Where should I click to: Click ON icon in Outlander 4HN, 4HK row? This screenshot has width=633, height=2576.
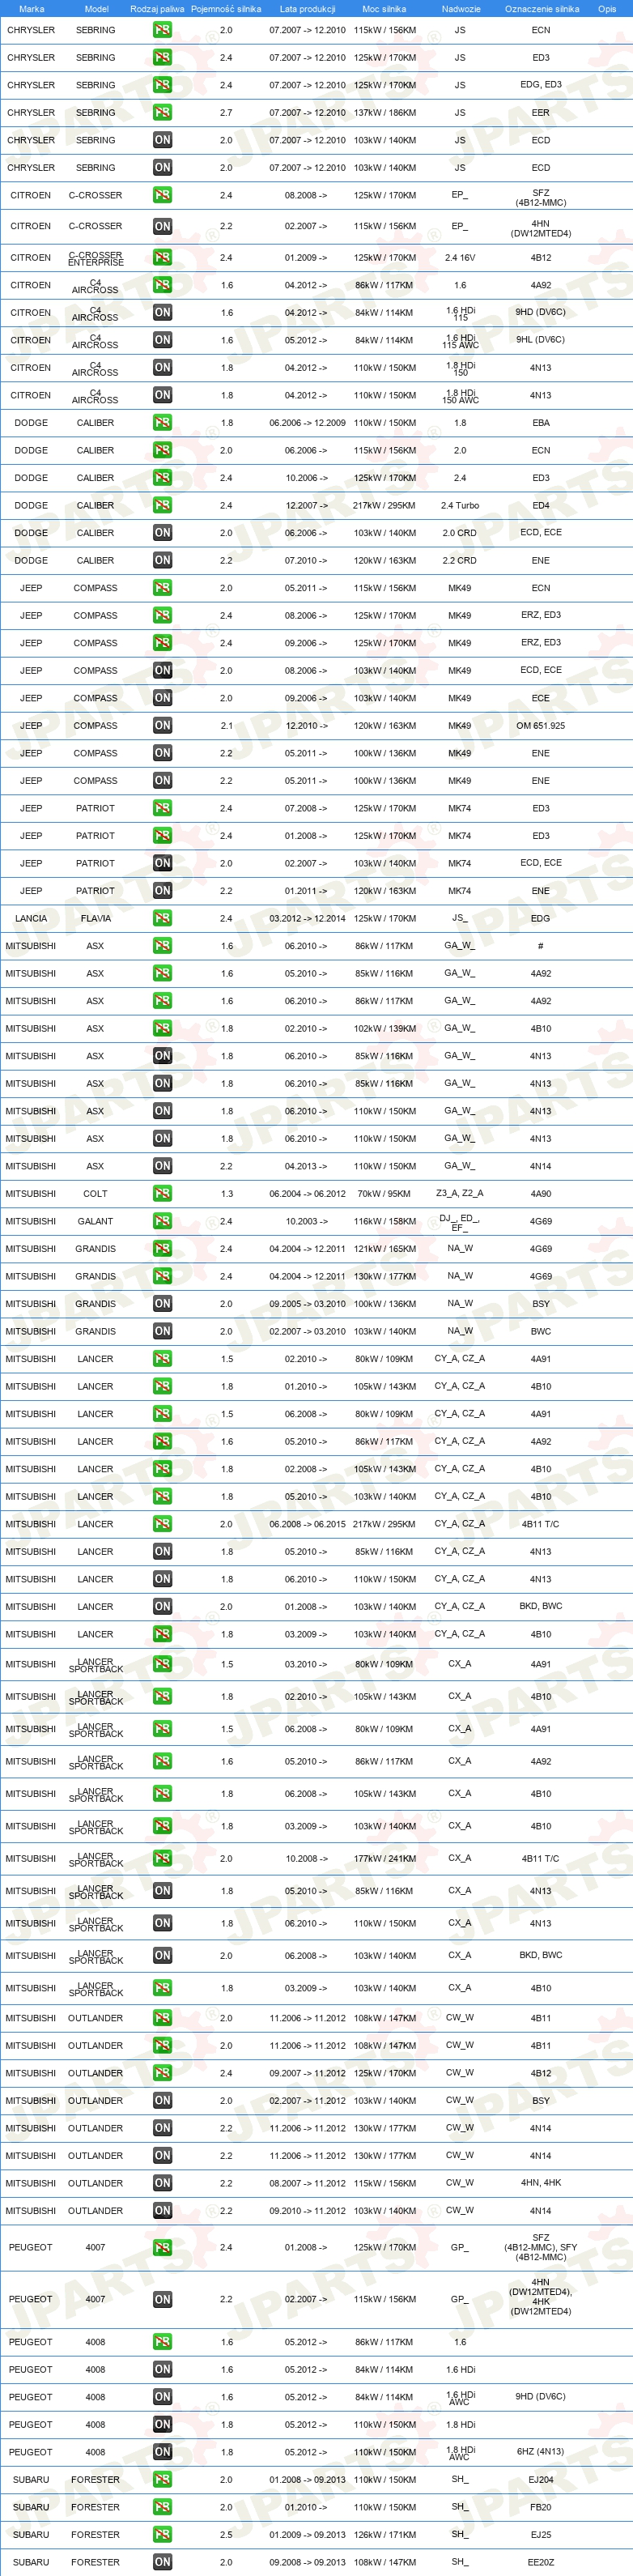coord(162,2183)
